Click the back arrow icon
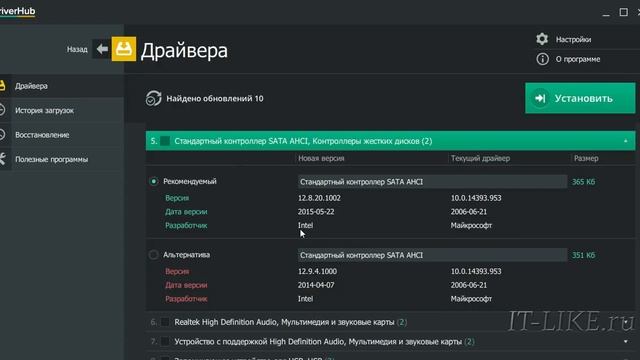 [102, 49]
